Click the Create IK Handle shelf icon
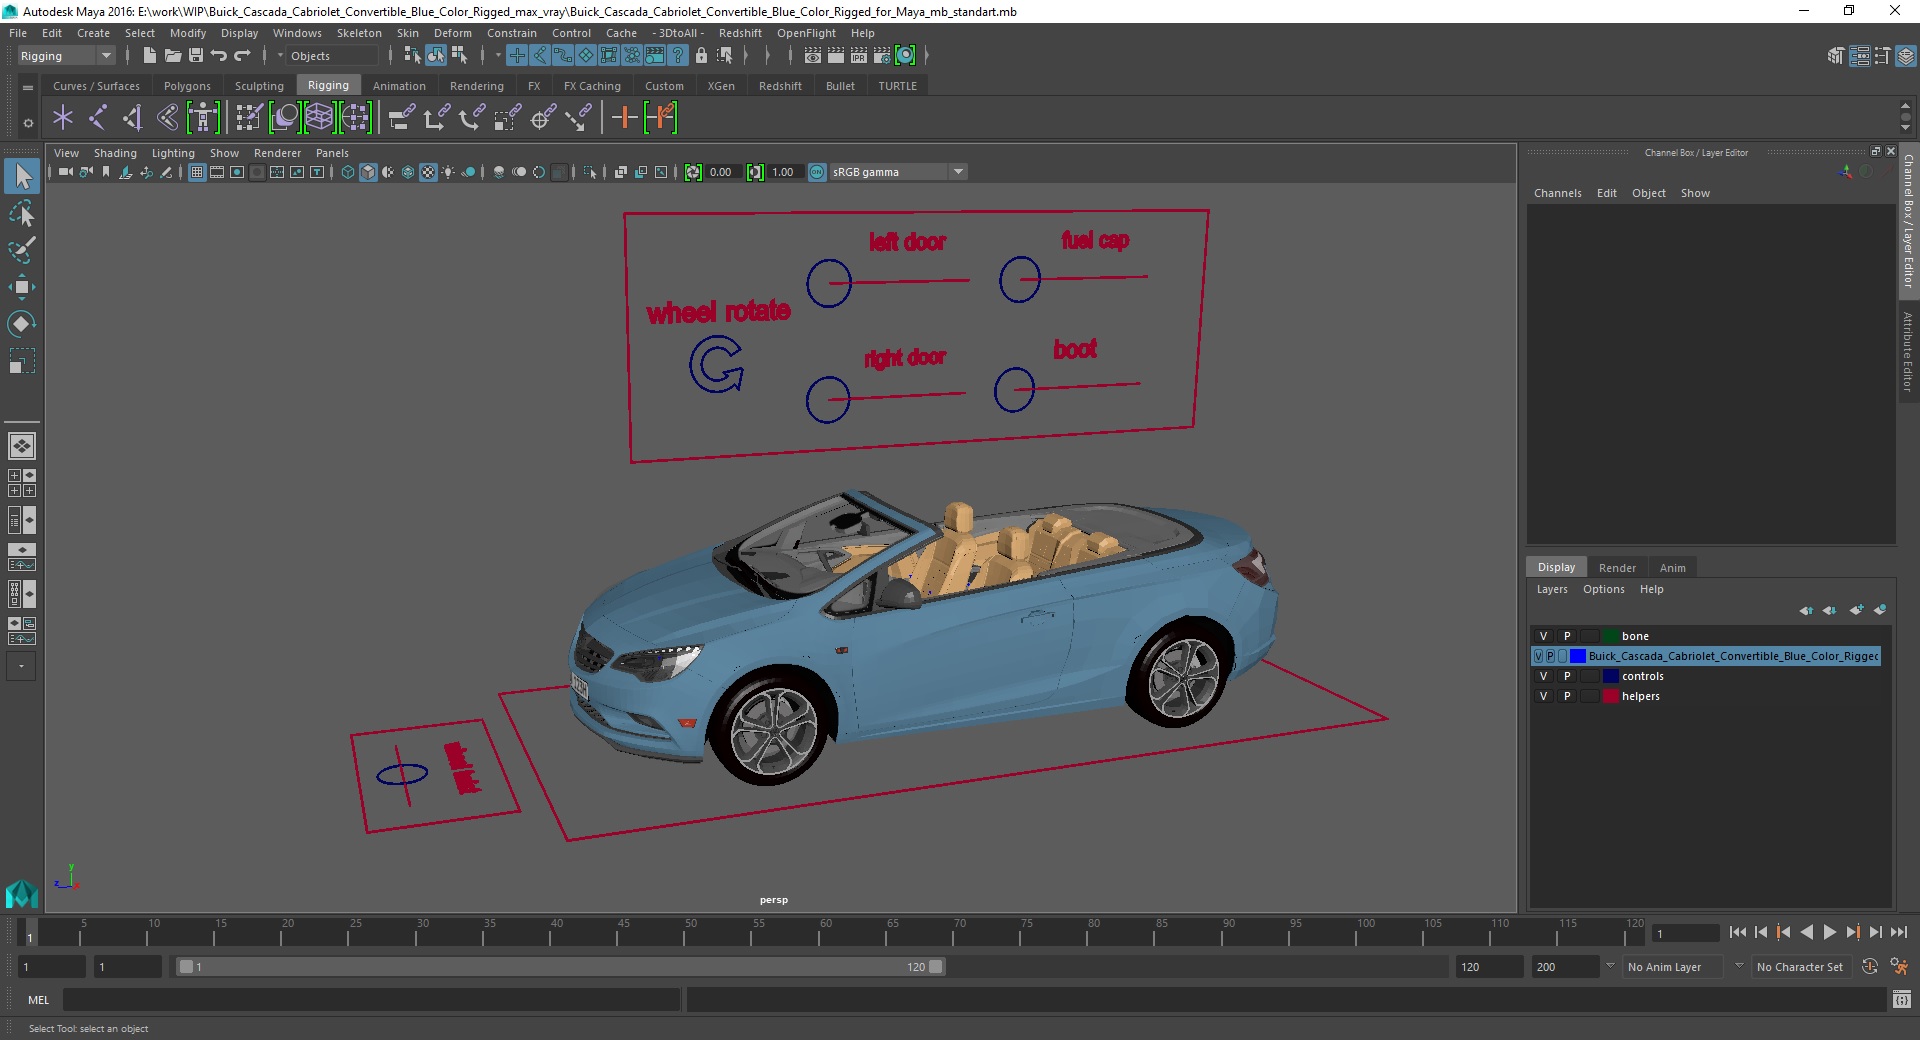This screenshot has width=1920, height=1040. pos(133,118)
